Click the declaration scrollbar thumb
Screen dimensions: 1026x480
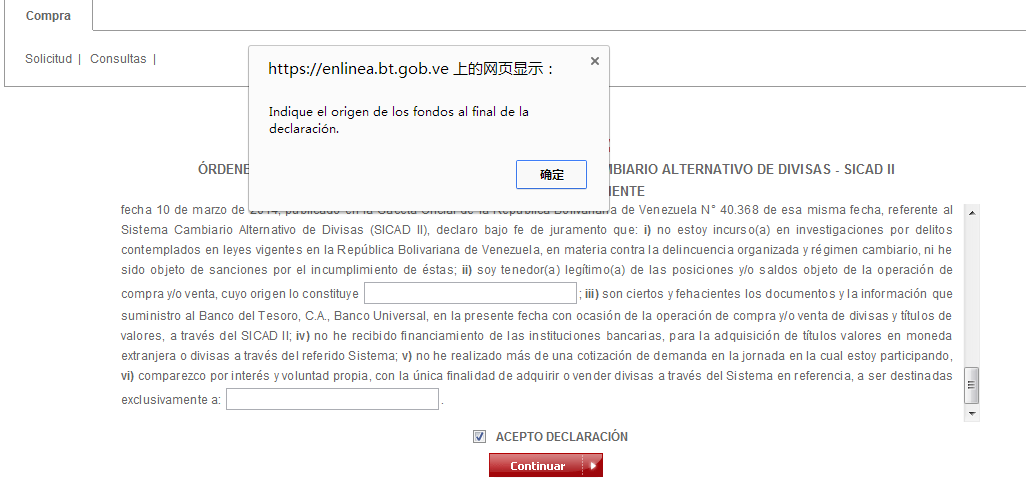(972, 386)
